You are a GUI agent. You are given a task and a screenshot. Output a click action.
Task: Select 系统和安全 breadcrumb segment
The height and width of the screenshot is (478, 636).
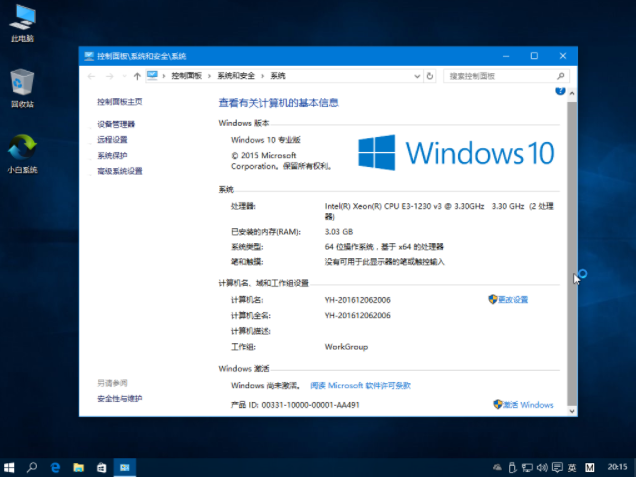coord(236,76)
